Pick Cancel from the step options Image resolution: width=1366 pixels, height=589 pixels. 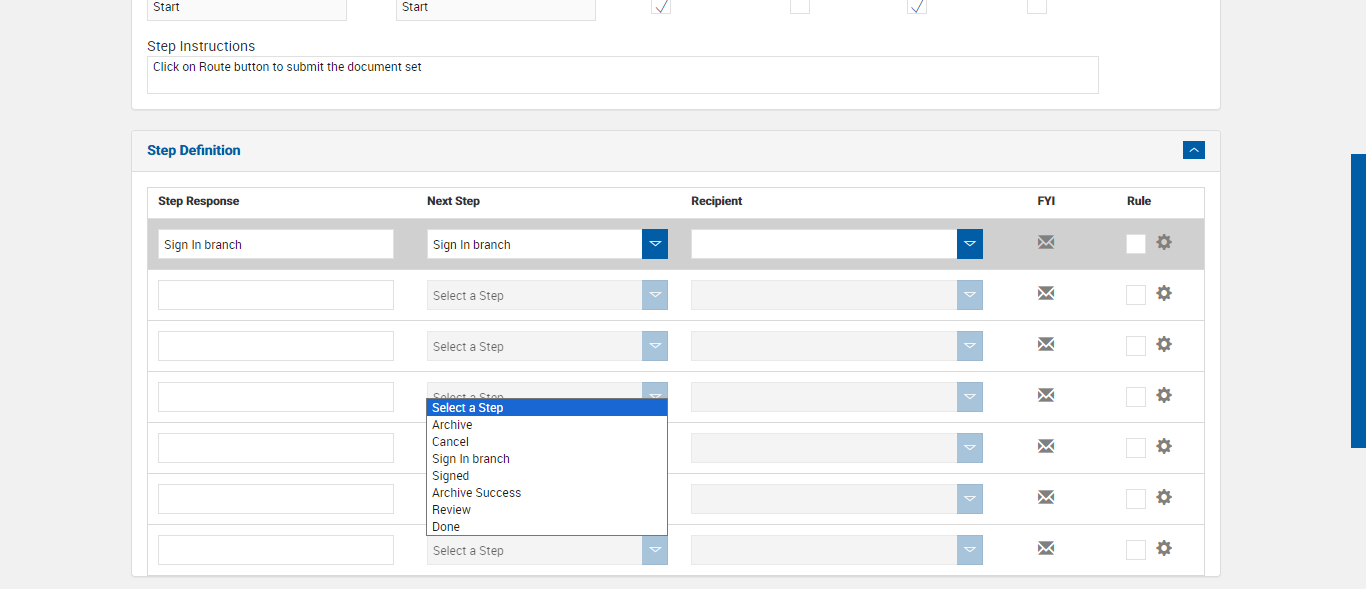[x=450, y=442]
